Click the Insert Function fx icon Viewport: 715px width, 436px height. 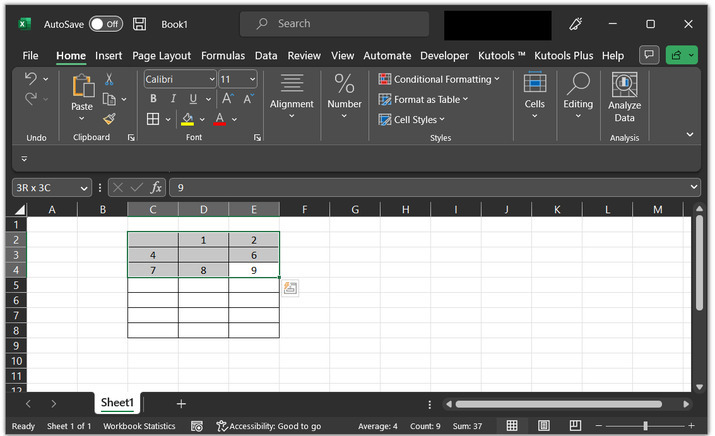click(x=156, y=188)
